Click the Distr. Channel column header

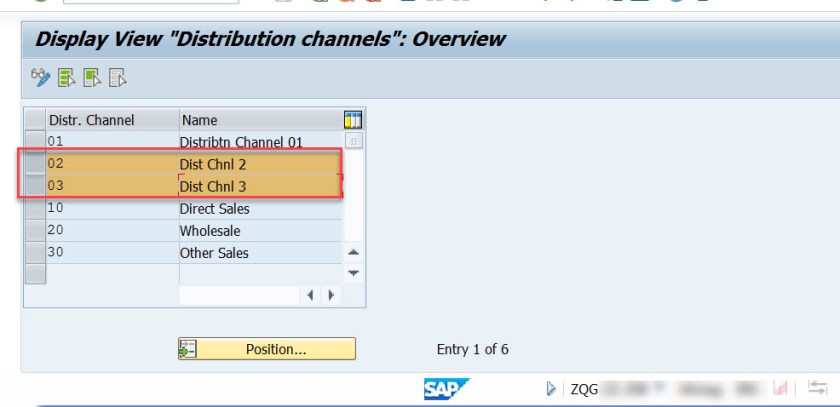click(110, 120)
